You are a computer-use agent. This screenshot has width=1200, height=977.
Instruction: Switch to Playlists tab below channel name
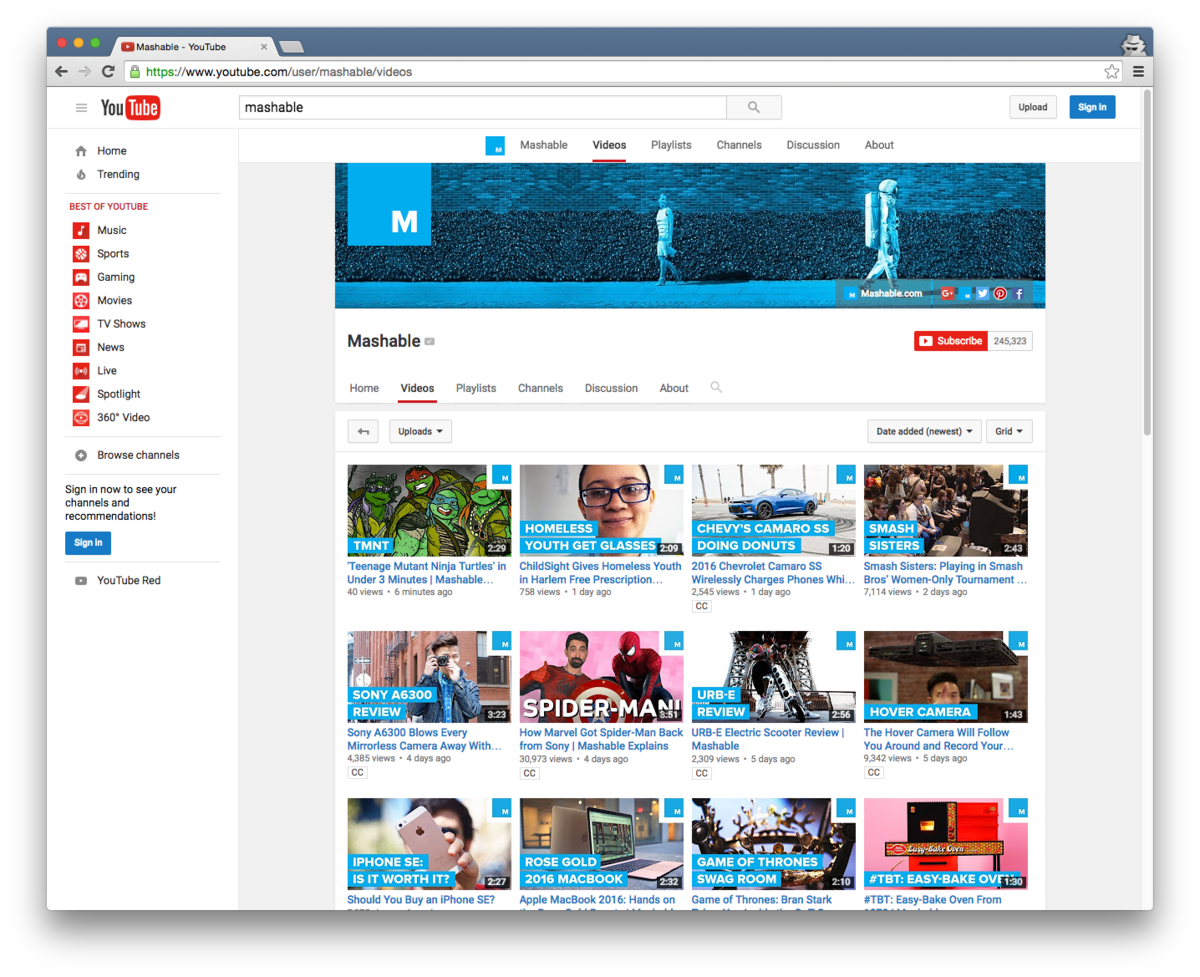[476, 388]
